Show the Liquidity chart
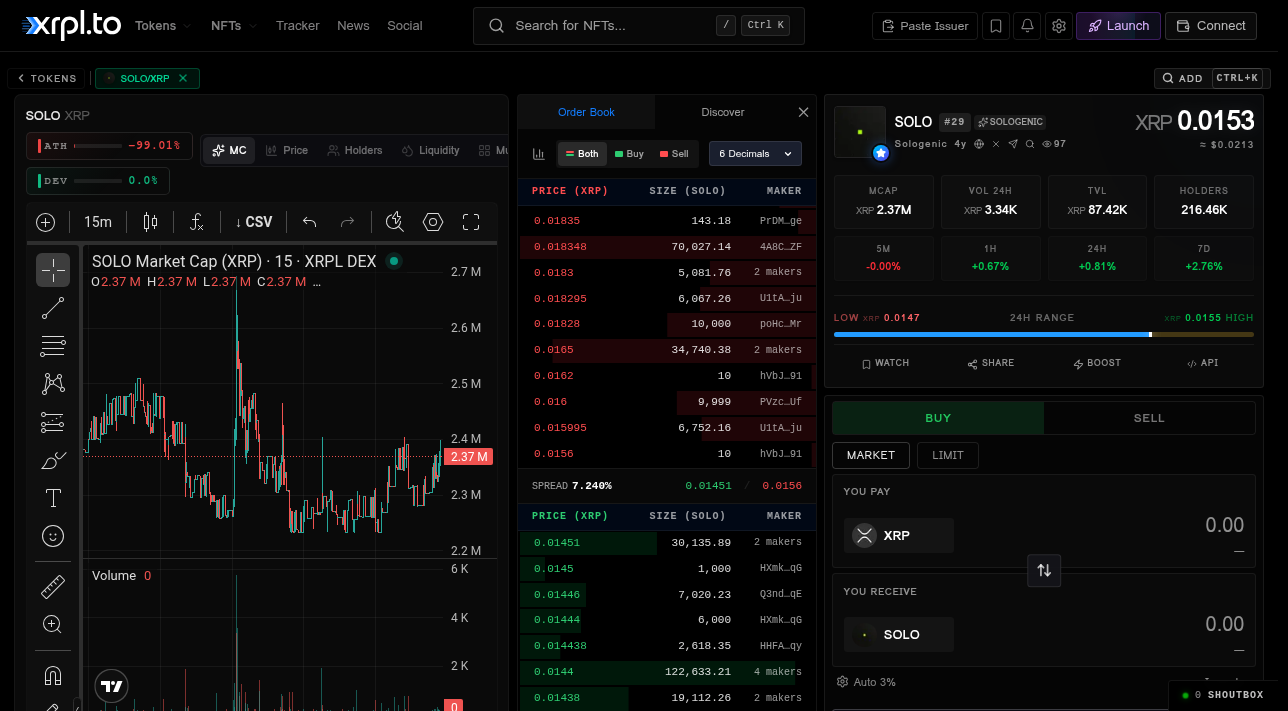 [x=431, y=151]
